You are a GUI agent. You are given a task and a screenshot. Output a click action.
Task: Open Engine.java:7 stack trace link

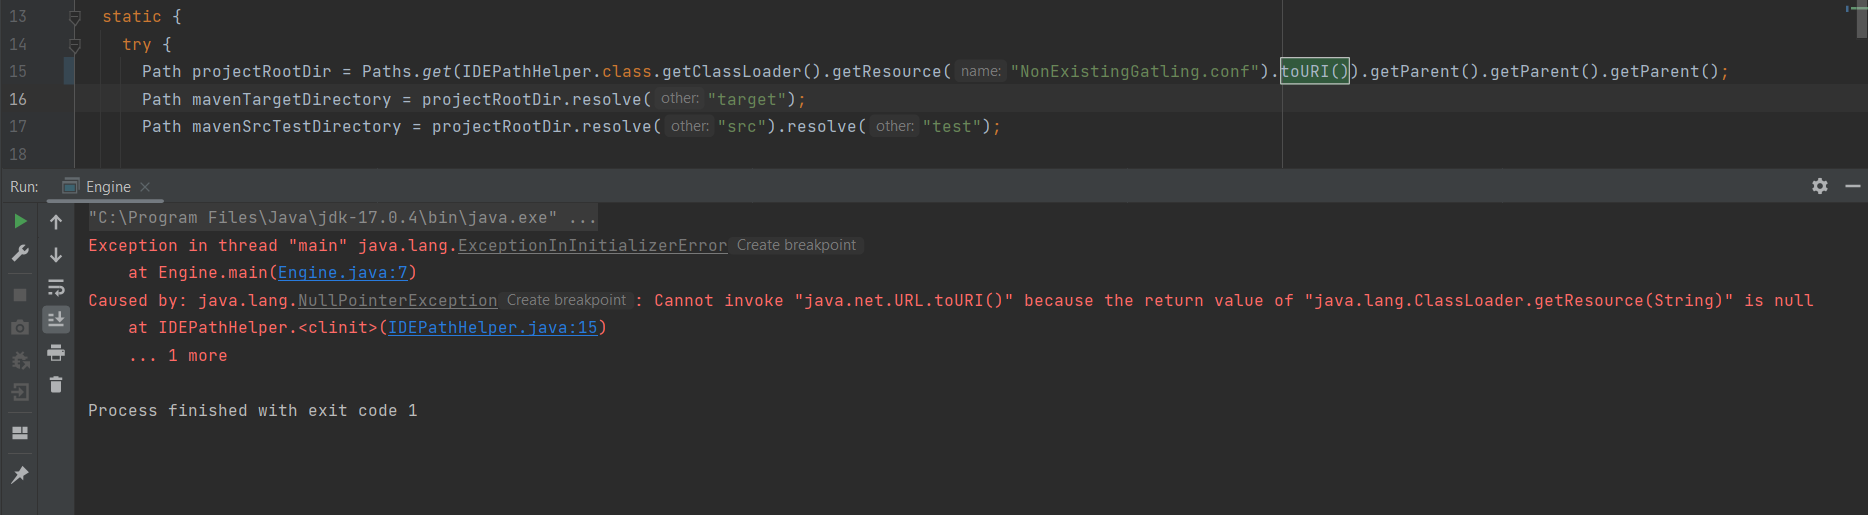tap(343, 273)
